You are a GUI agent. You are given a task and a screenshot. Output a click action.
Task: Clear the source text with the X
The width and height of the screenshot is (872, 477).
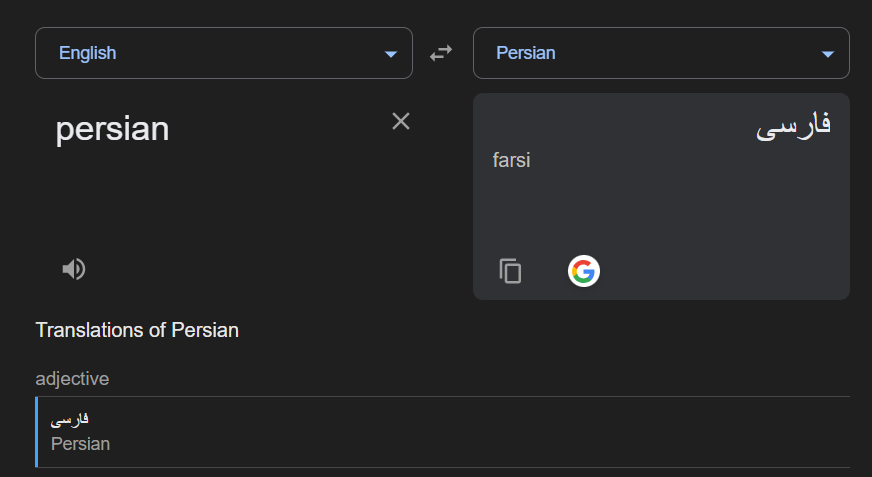(x=401, y=122)
